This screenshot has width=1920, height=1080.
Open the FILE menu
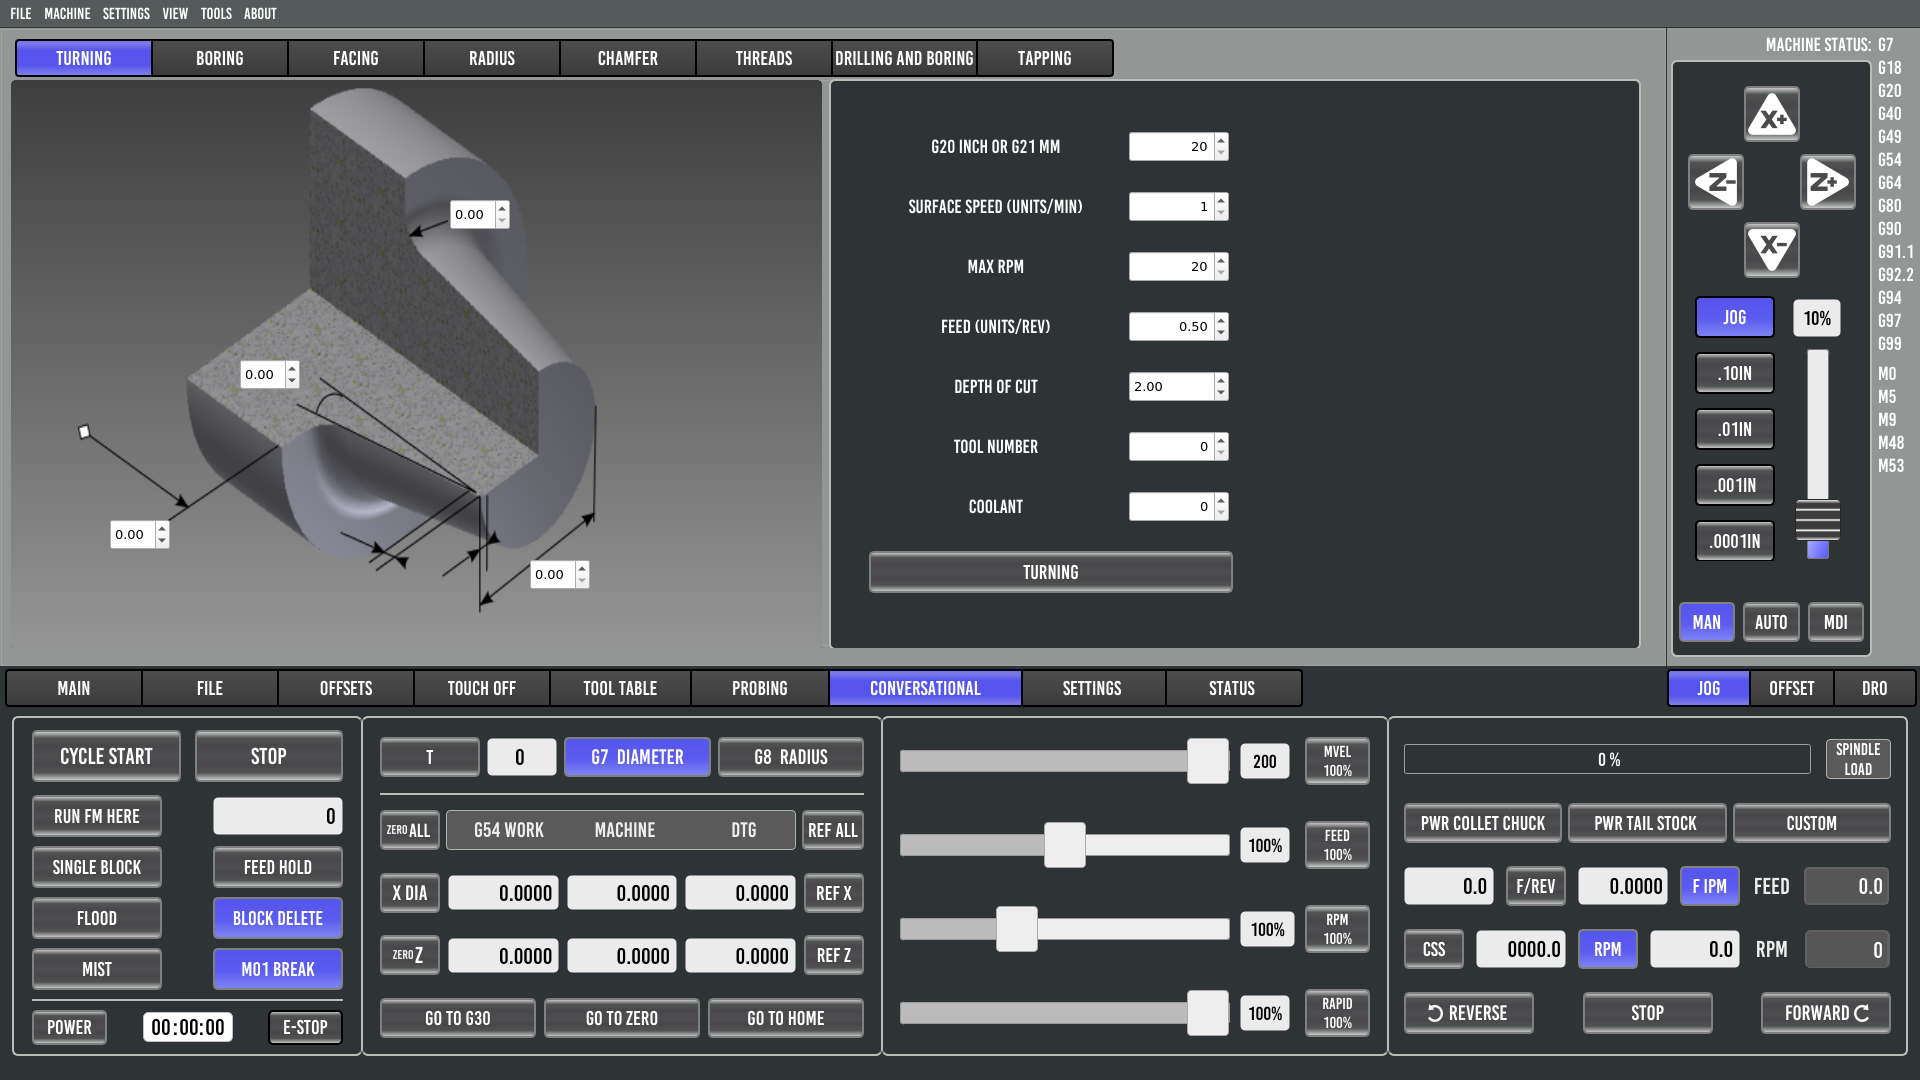pyautogui.click(x=21, y=13)
